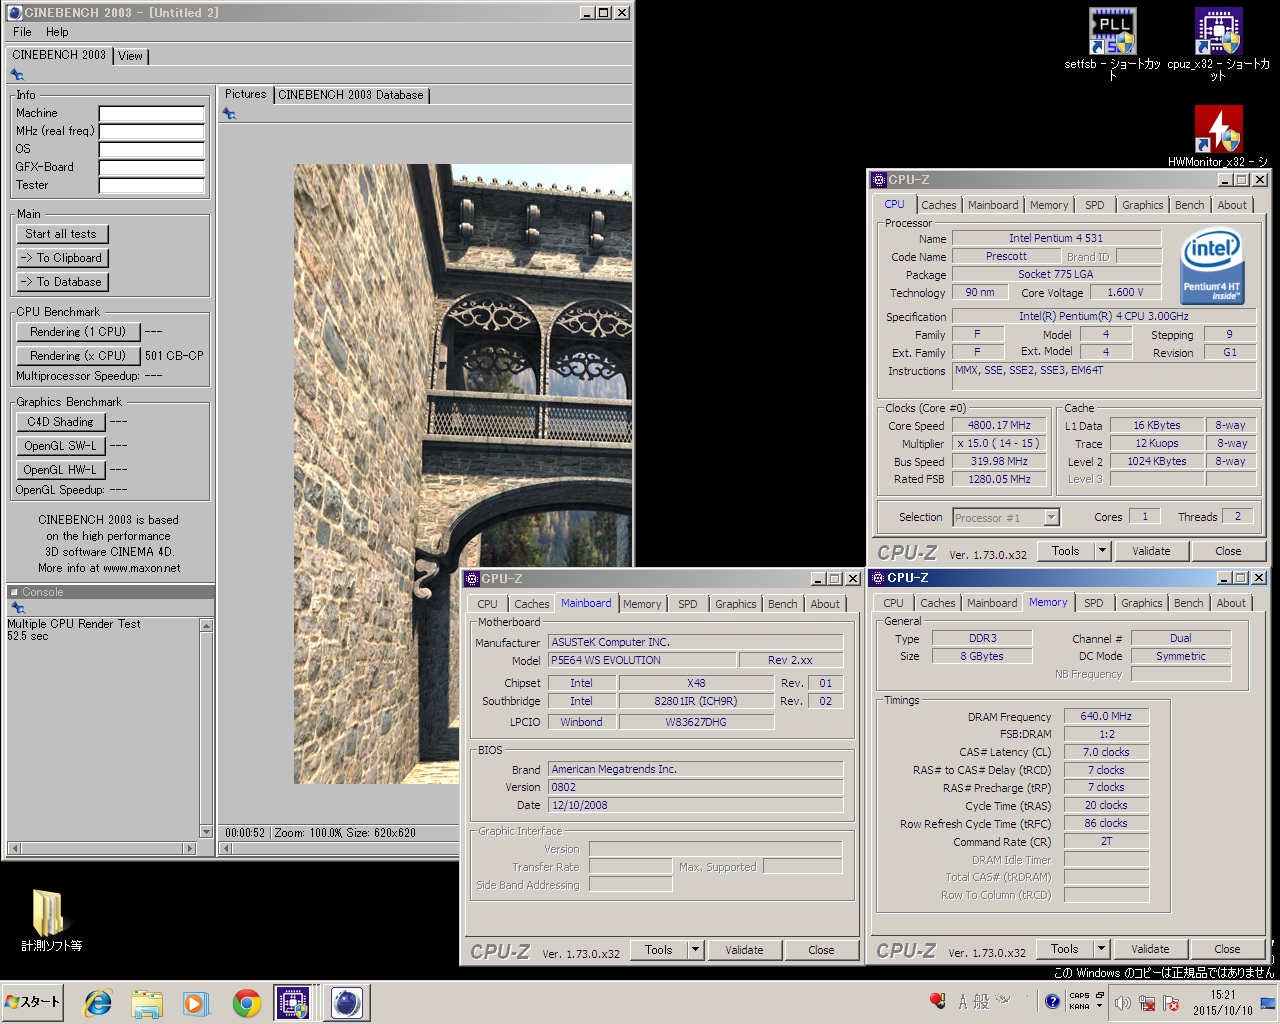Launch Internet Explorer from taskbar

click(98, 1002)
